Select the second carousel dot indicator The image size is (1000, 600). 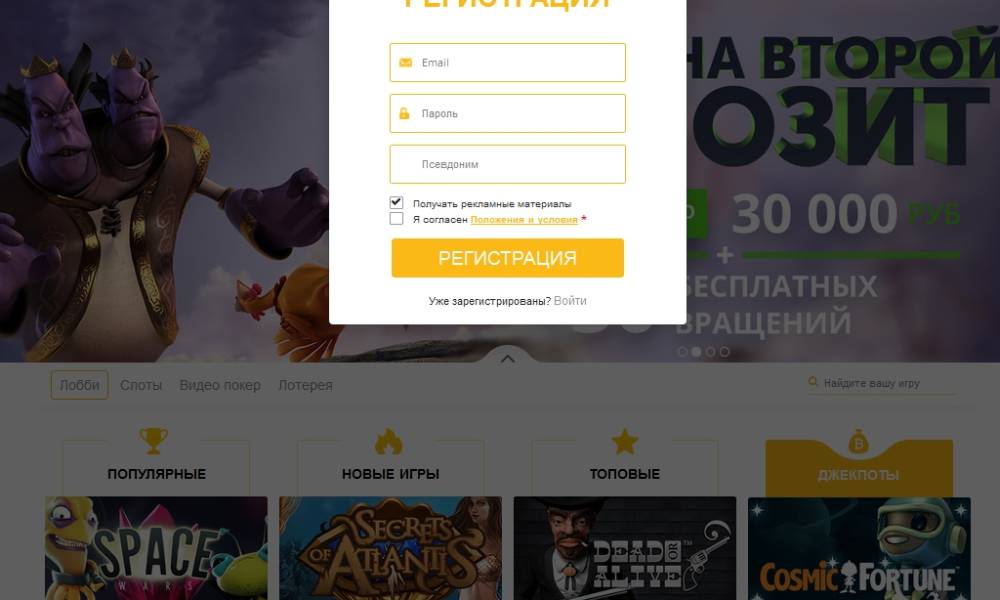pos(696,351)
